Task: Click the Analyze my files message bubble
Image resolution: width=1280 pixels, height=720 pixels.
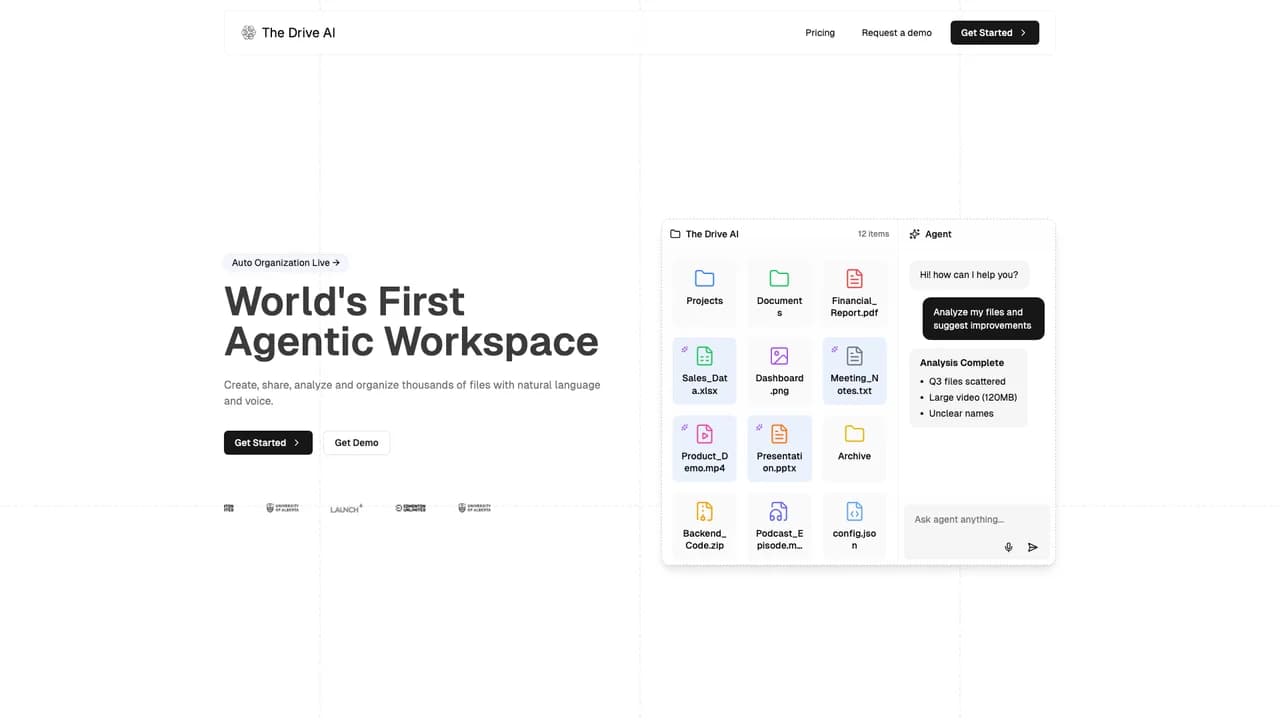Action: click(983, 319)
